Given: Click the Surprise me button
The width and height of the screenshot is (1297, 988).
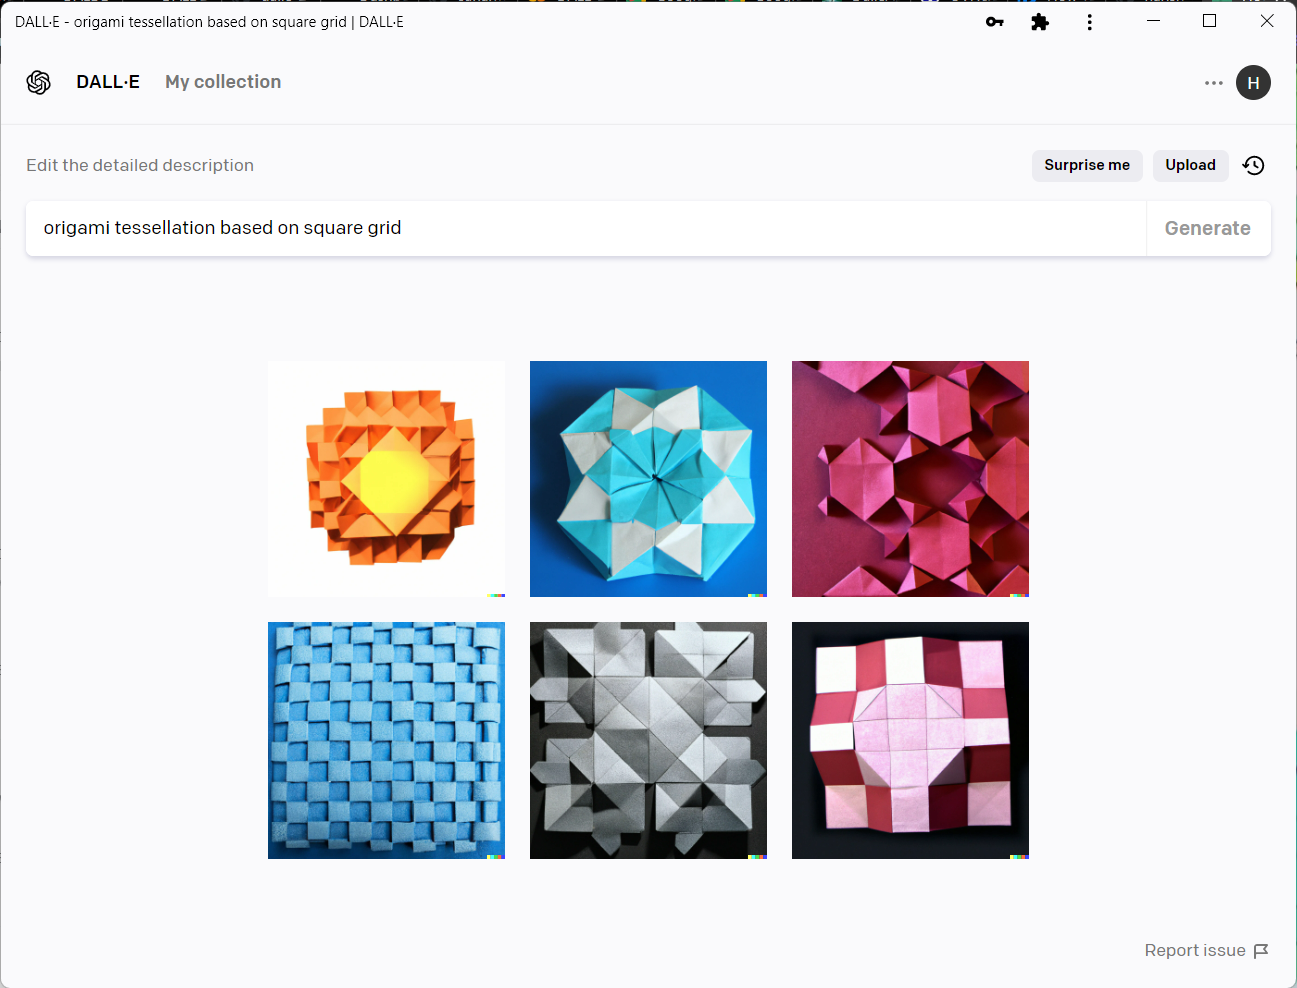Looking at the screenshot, I should pyautogui.click(x=1087, y=165).
